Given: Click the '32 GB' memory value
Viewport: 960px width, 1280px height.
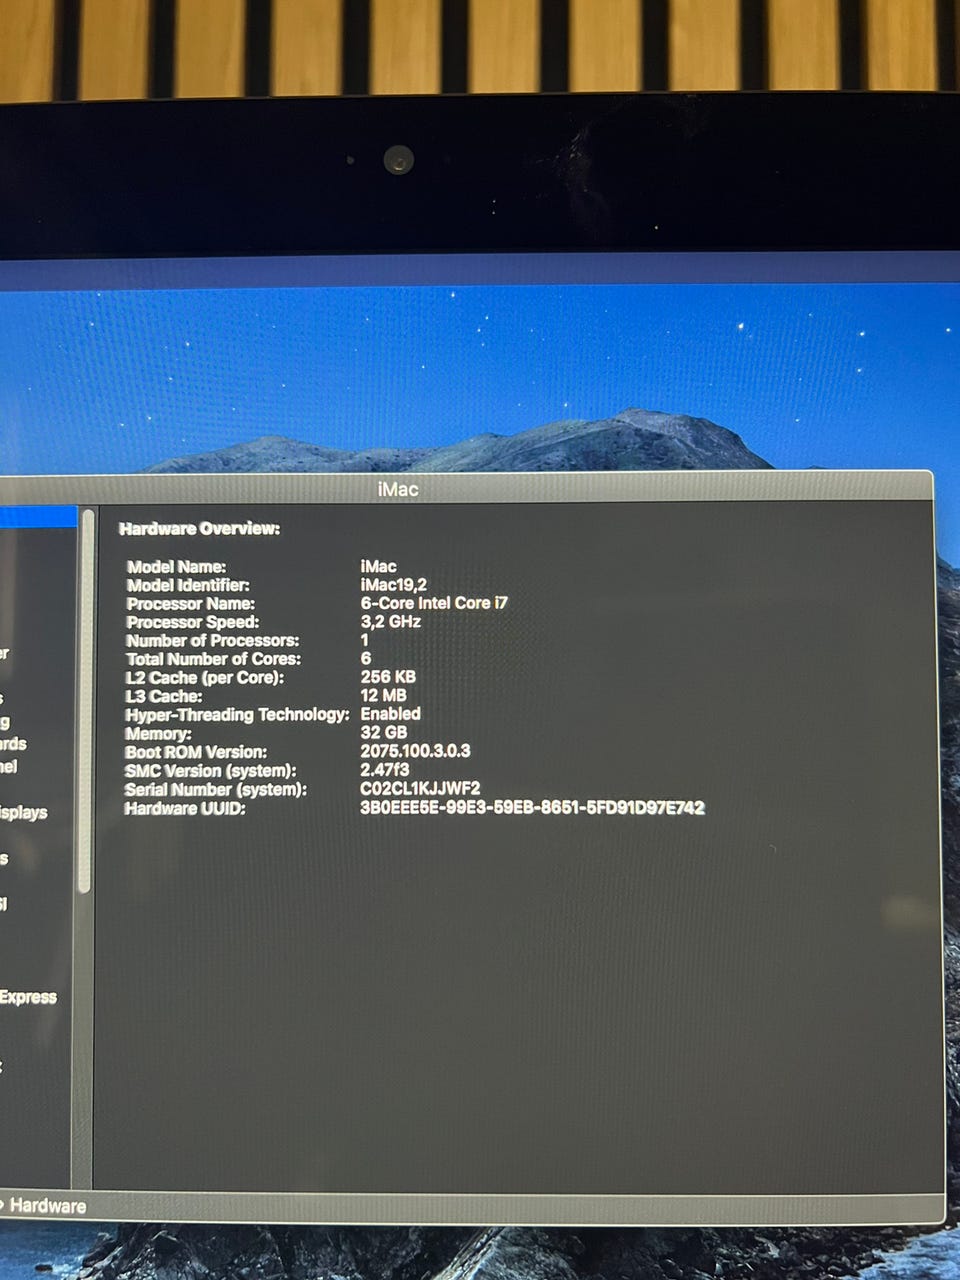Looking at the screenshot, I should point(384,732).
